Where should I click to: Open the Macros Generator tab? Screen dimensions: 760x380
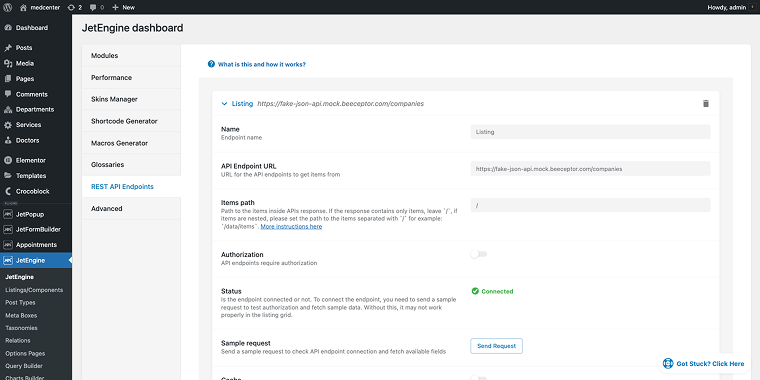(x=131, y=143)
